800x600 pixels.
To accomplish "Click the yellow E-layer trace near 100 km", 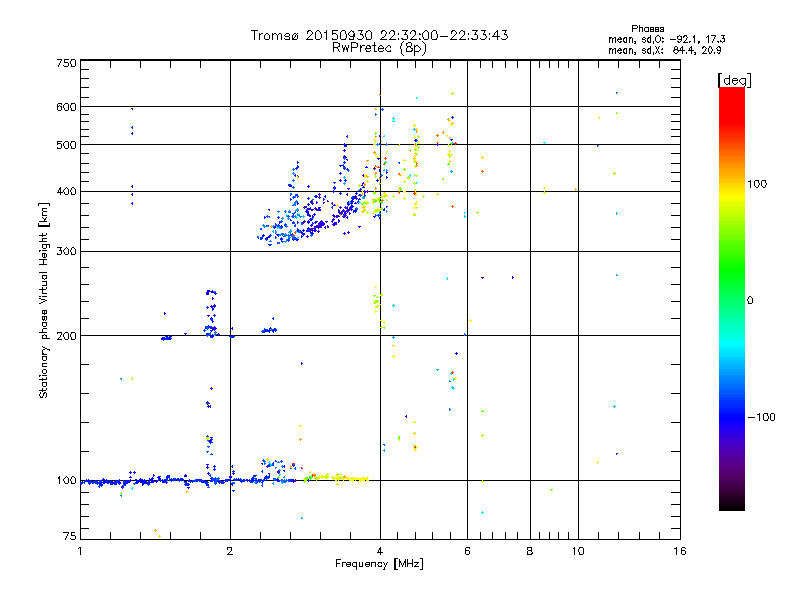I will click(x=337, y=478).
